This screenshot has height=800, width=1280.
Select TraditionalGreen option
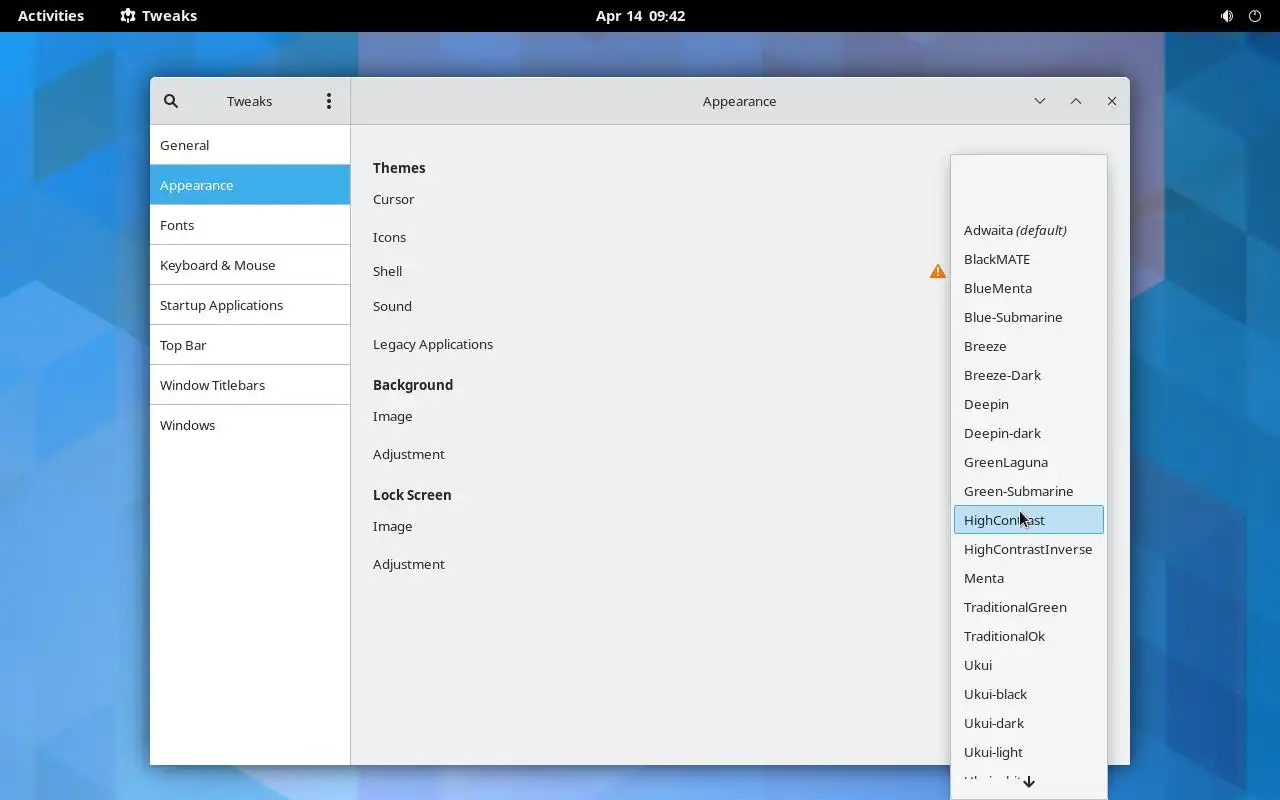(1029, 607)
